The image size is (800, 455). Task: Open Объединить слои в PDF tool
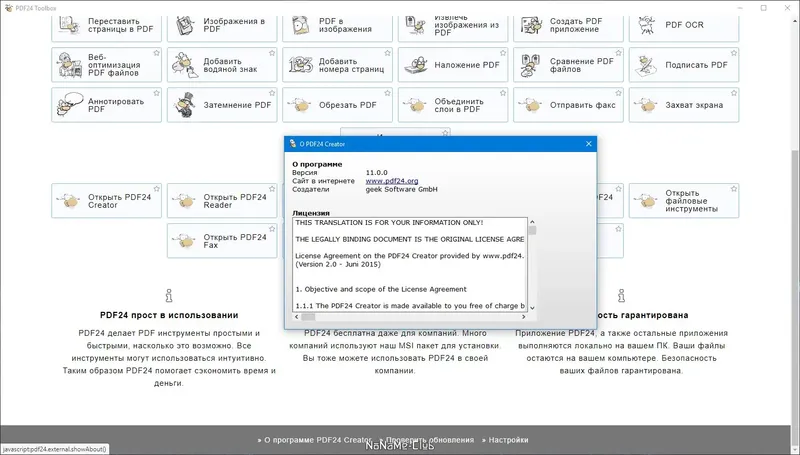[453, 105]
